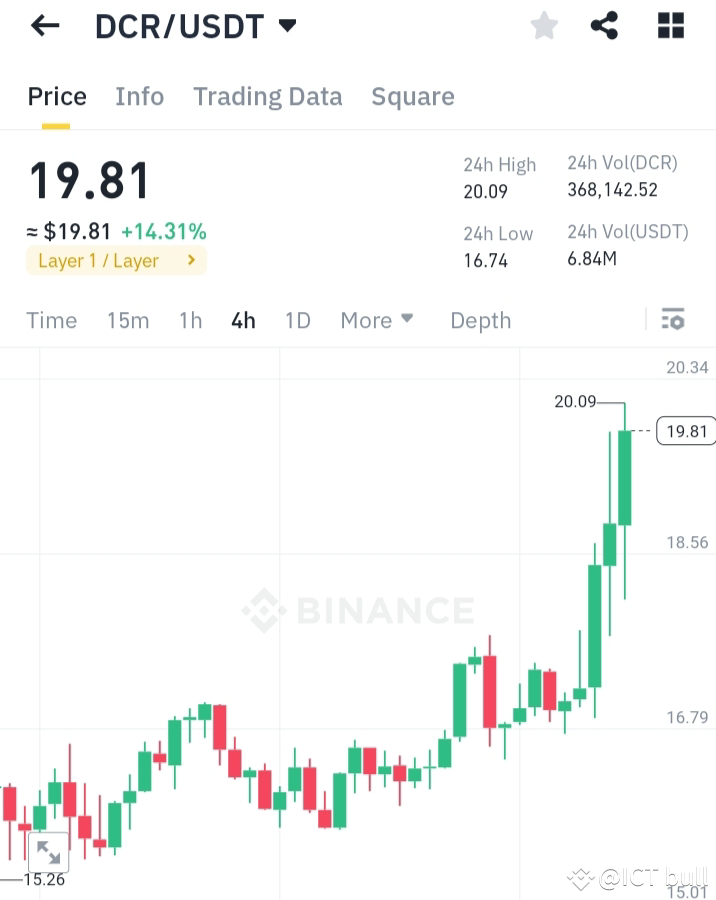Tap the @ICT bull watermark icon
716x900 pixels.
581,878
